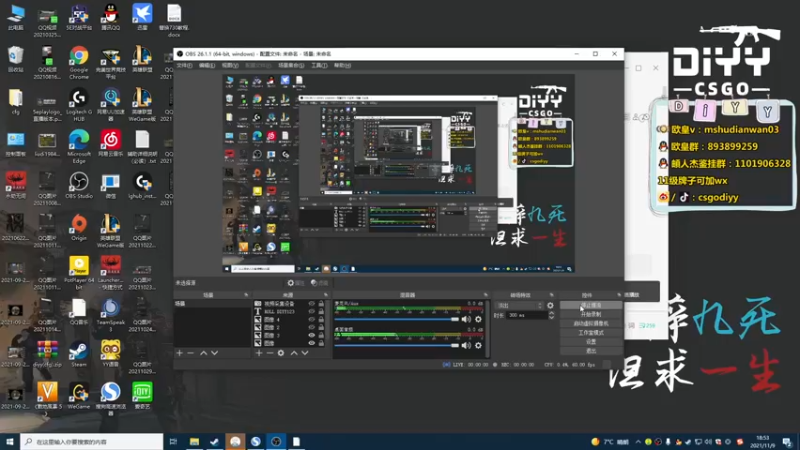
Task: Select the TeamSpeak 3 desktop icon
Action: [x=110, y=315]
